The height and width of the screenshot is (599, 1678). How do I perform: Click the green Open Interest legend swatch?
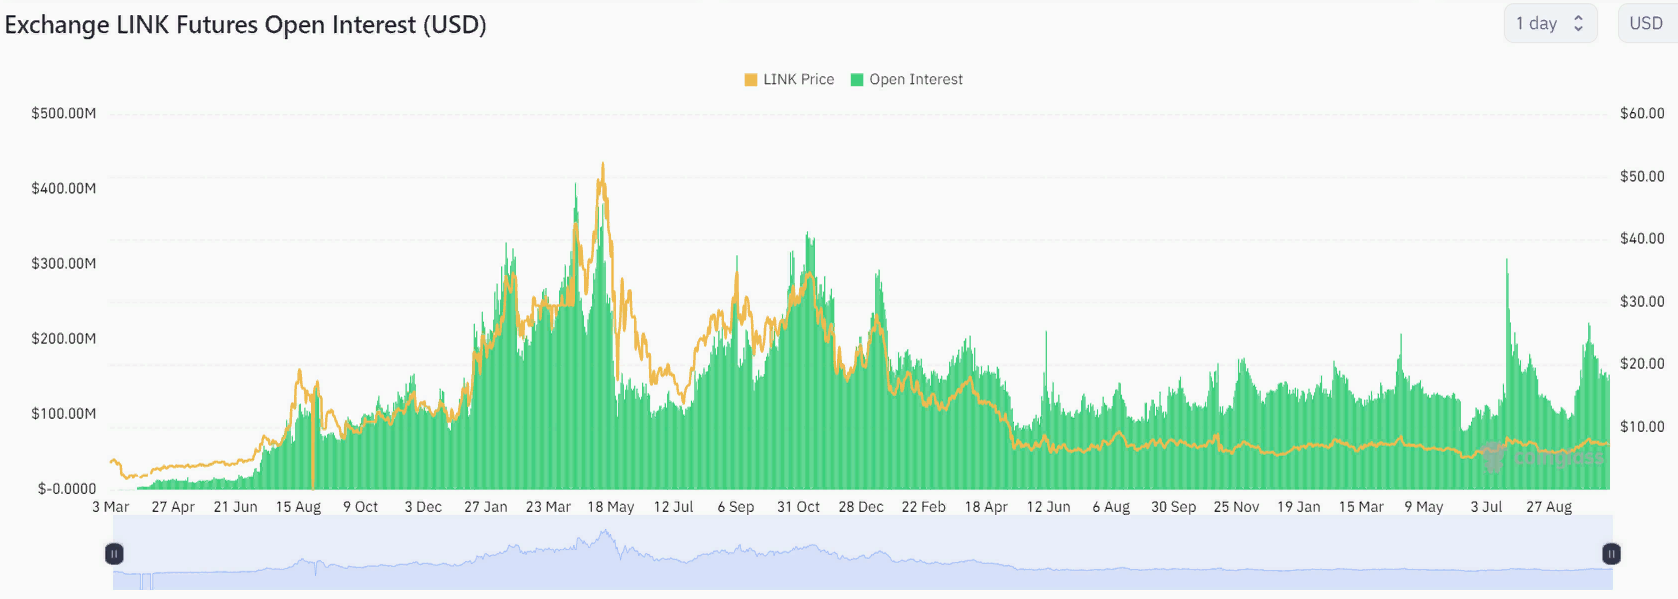857,80
